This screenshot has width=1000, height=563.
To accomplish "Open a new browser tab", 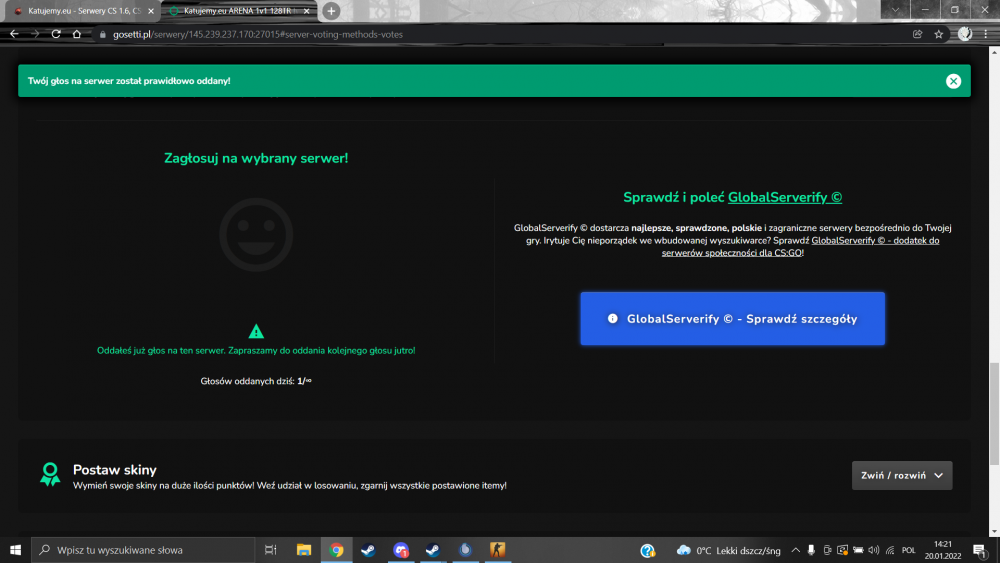I will tap(331, 11).
